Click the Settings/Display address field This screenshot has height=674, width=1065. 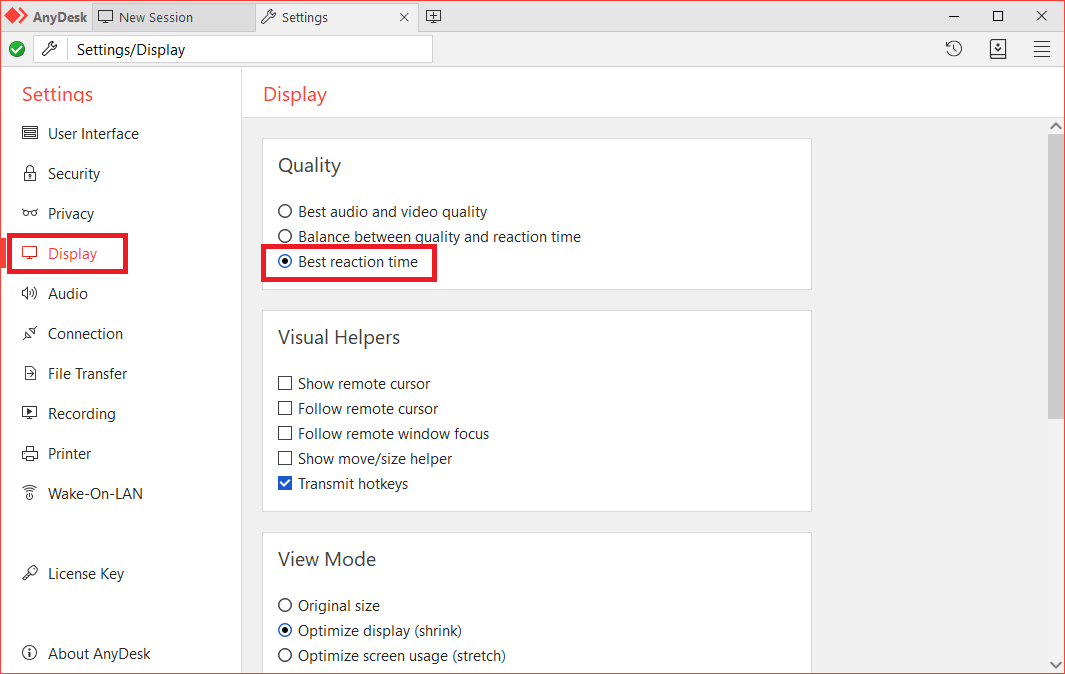coord(250,49)
